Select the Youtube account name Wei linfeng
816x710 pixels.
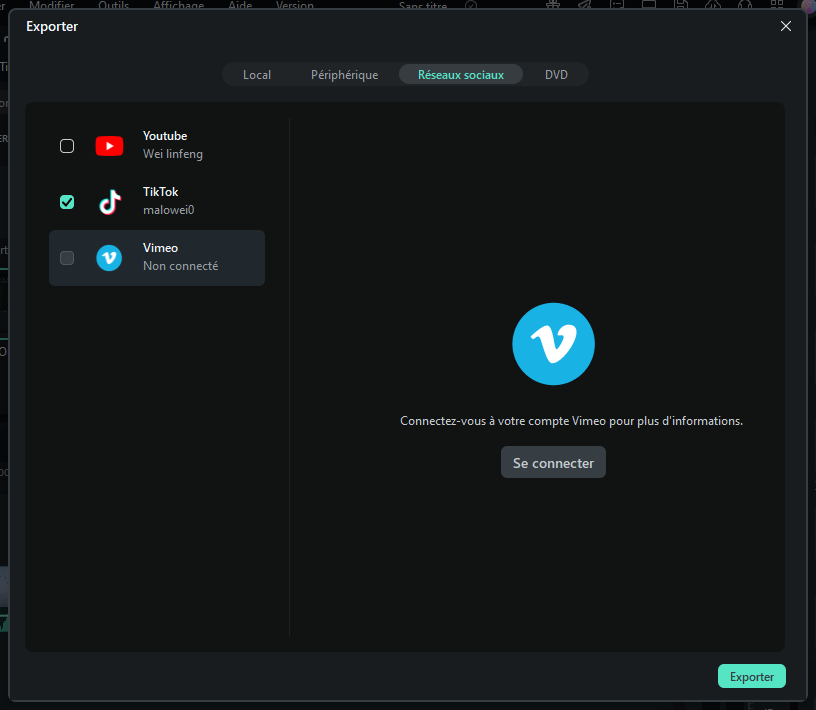pos(173,154)
